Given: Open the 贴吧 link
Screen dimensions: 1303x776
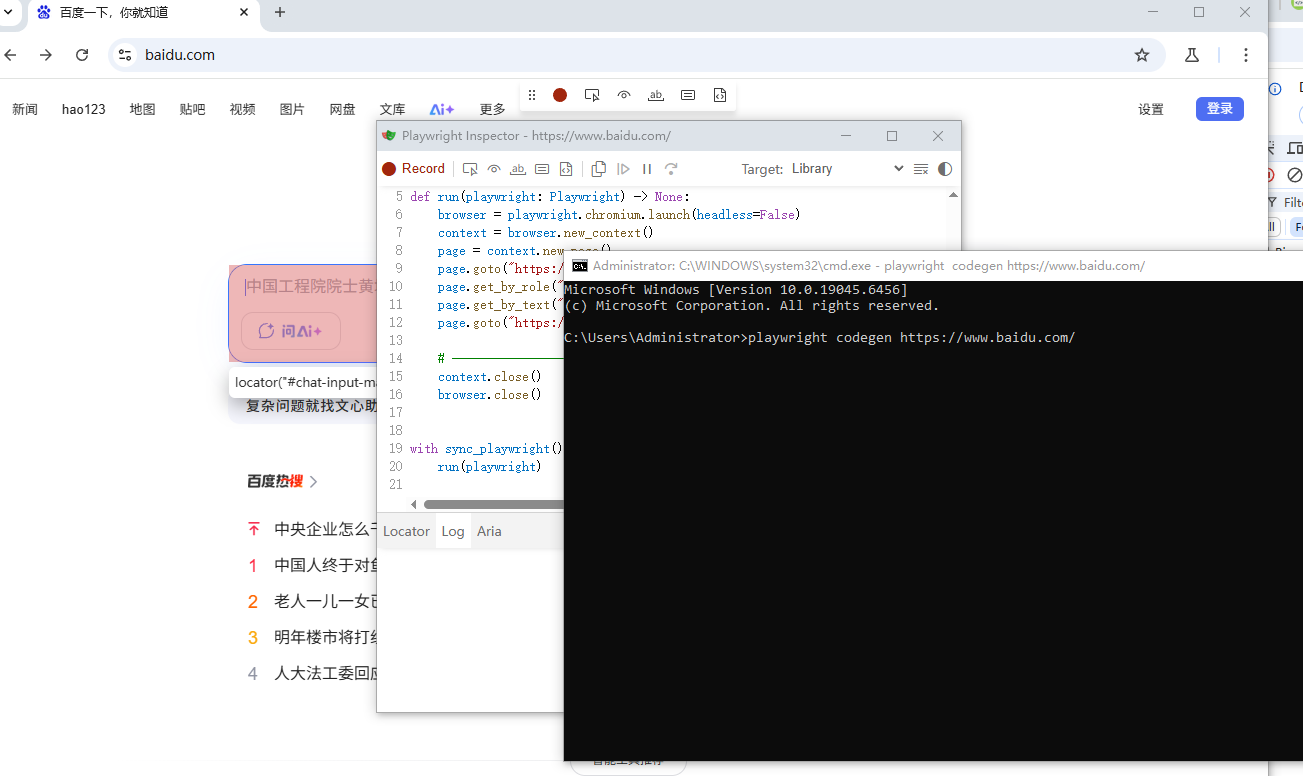Looking at the screenshot, I should (x=192, y=109).
